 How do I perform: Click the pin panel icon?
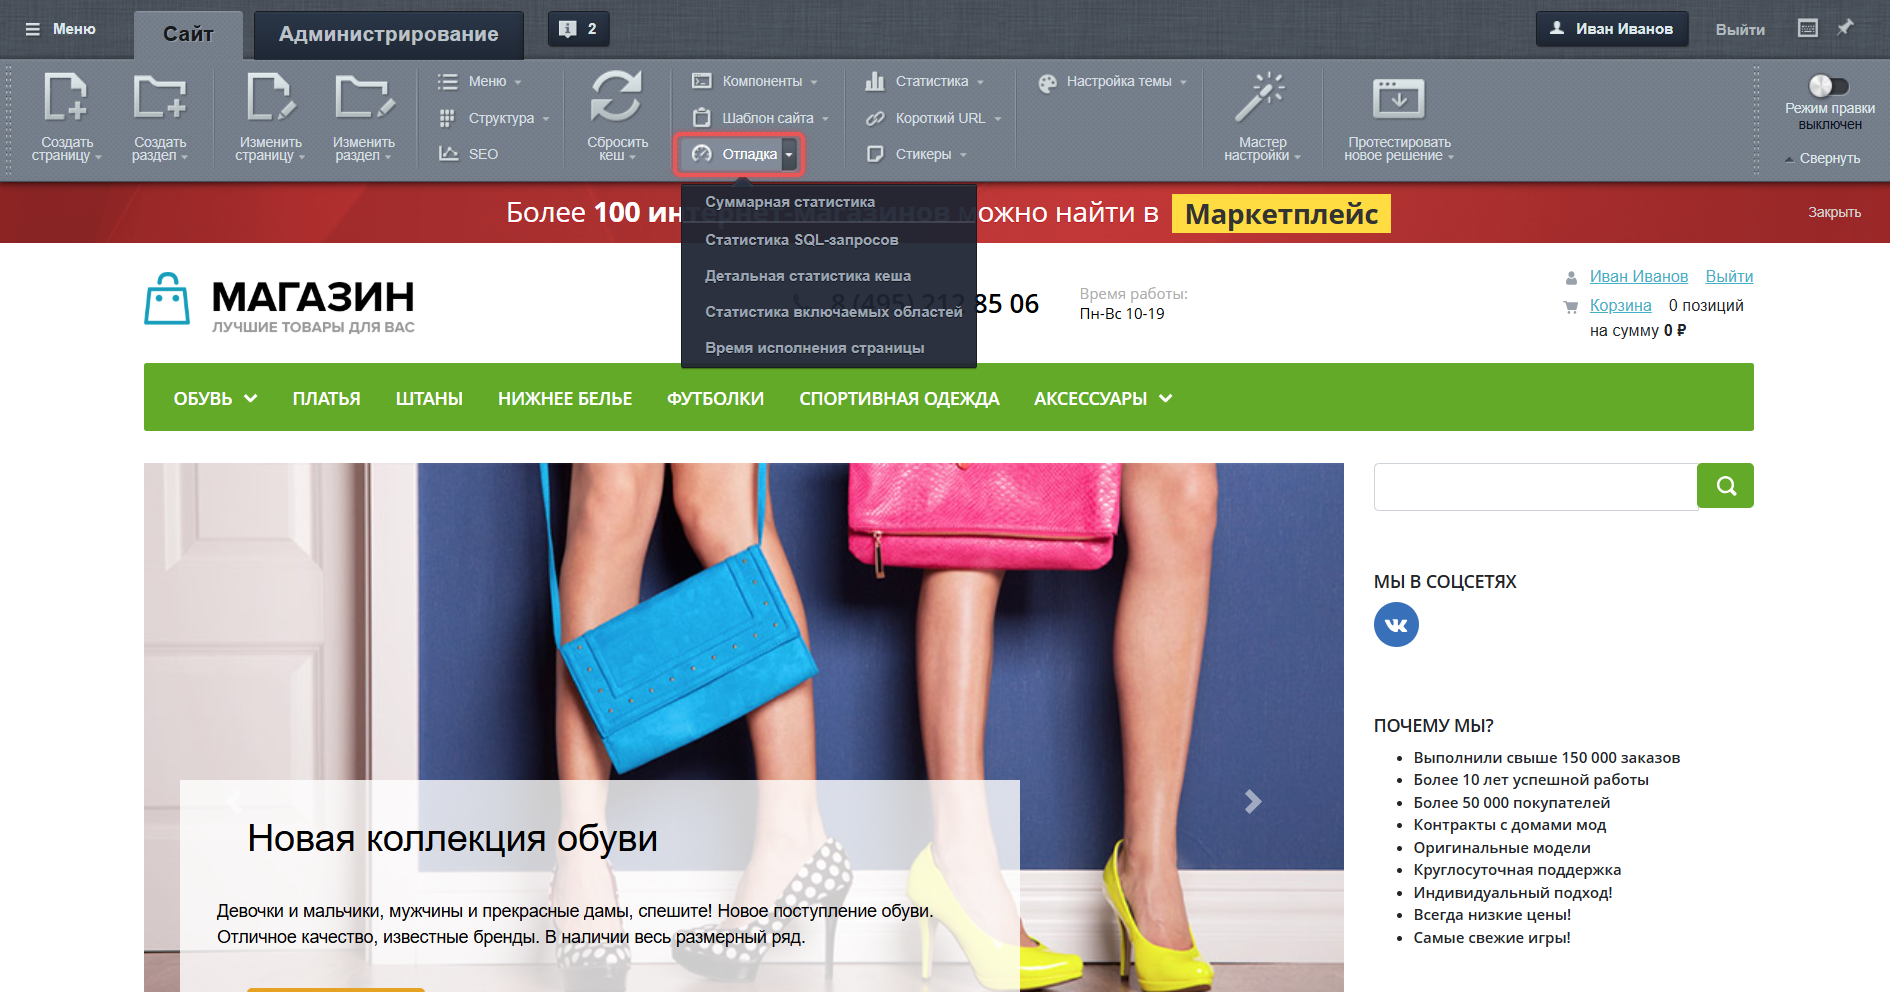1845,28
